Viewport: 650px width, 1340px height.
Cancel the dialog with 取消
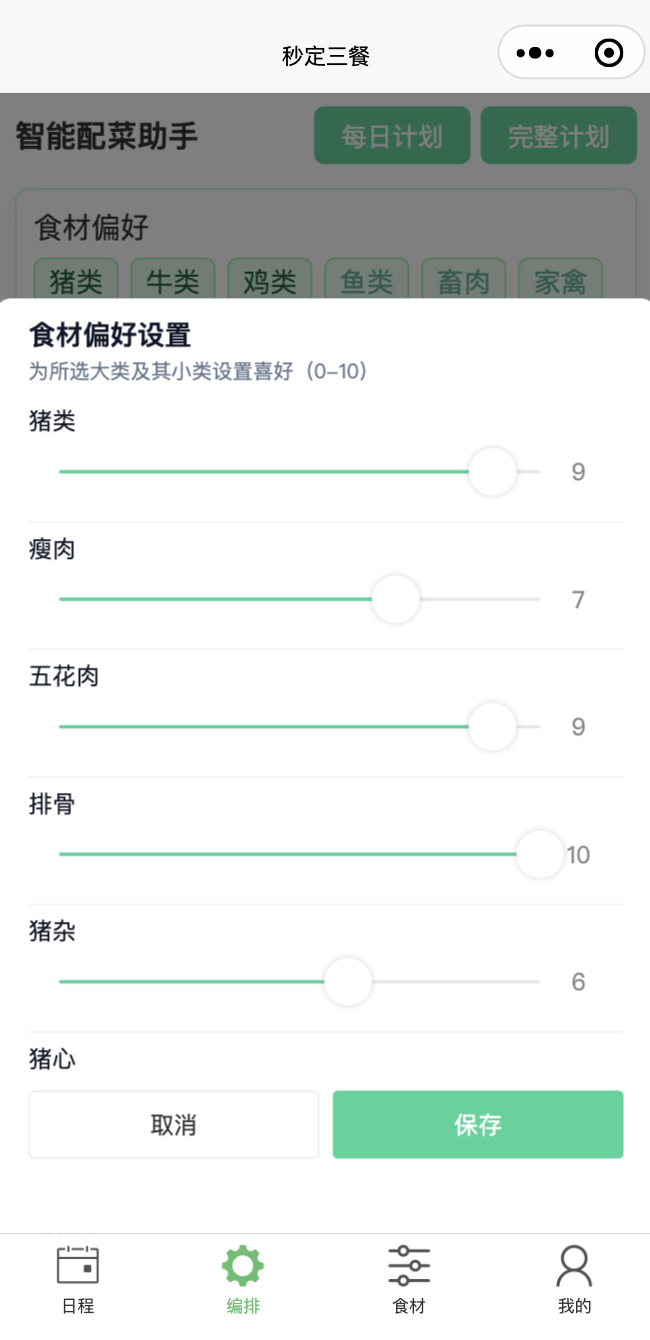[x=173, y=1124]
